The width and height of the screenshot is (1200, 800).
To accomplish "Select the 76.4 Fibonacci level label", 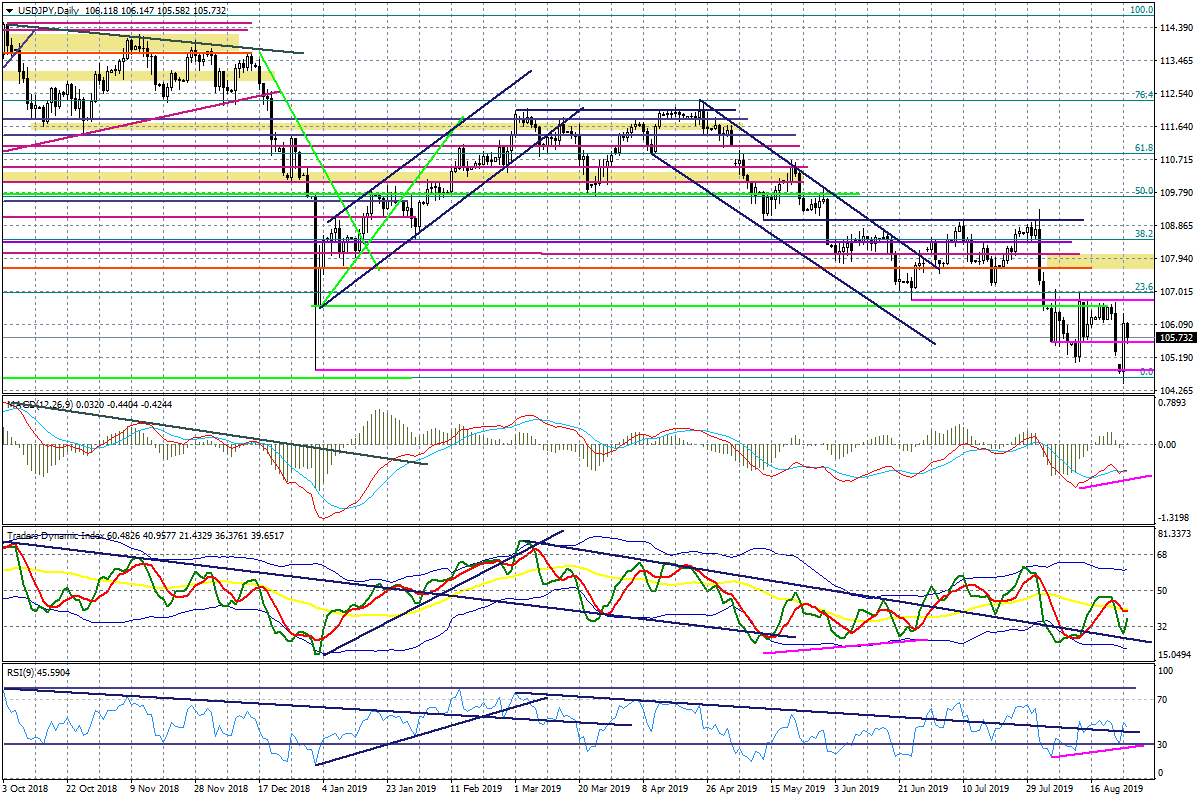I will point(1143,95).
